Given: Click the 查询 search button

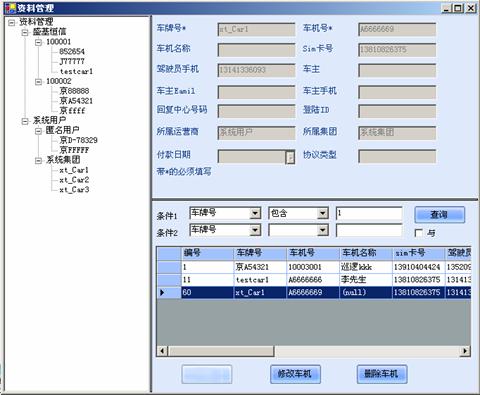Looking at the screenshot, I should [439, 215].
